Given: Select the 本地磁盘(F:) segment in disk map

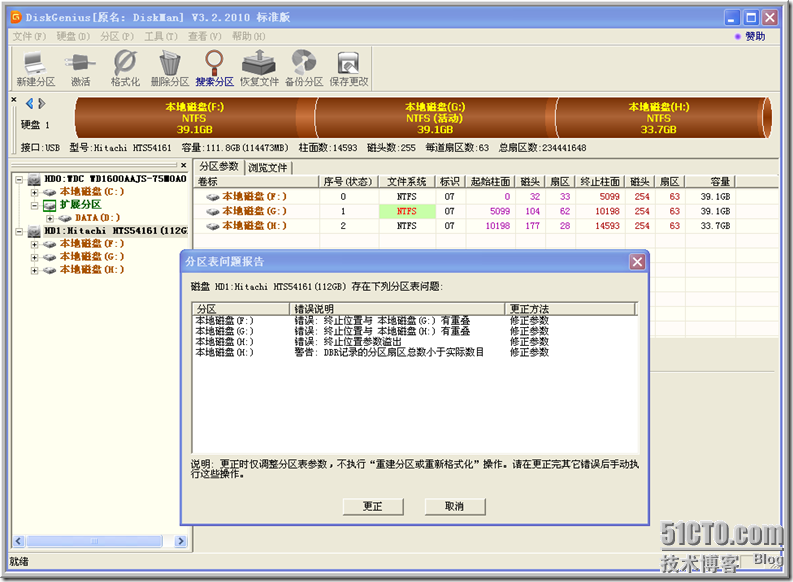Looking at the screenshot, I should [194, 118].
